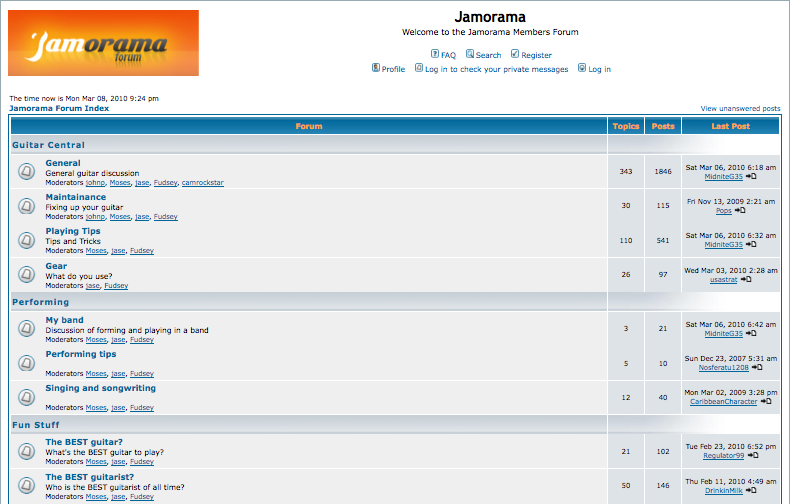The image size is (790, 504).
Task: Click The BEST guitar? forum status icon
Action: 26,451
